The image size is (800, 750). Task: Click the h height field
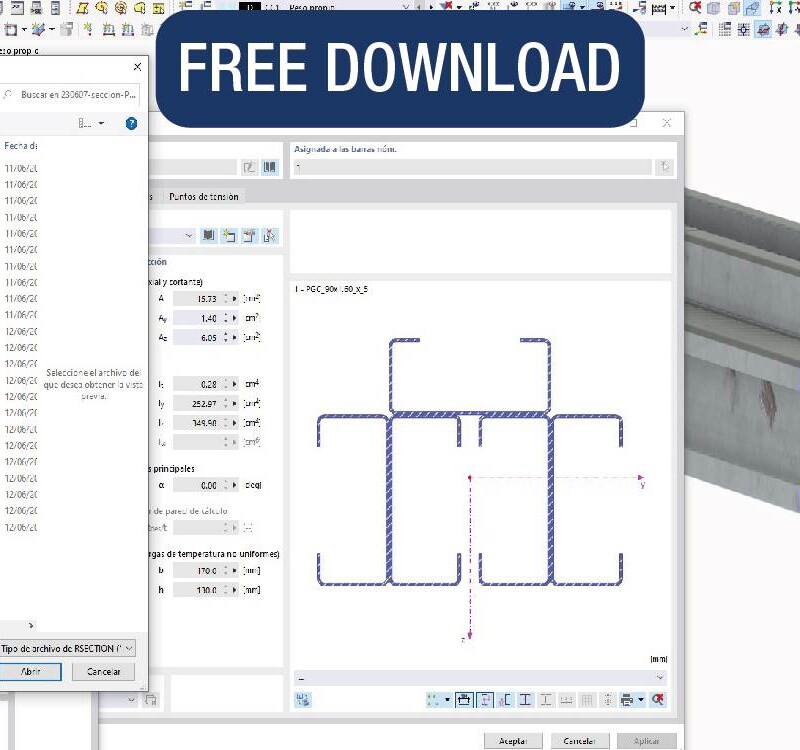[x=197, y=590]
